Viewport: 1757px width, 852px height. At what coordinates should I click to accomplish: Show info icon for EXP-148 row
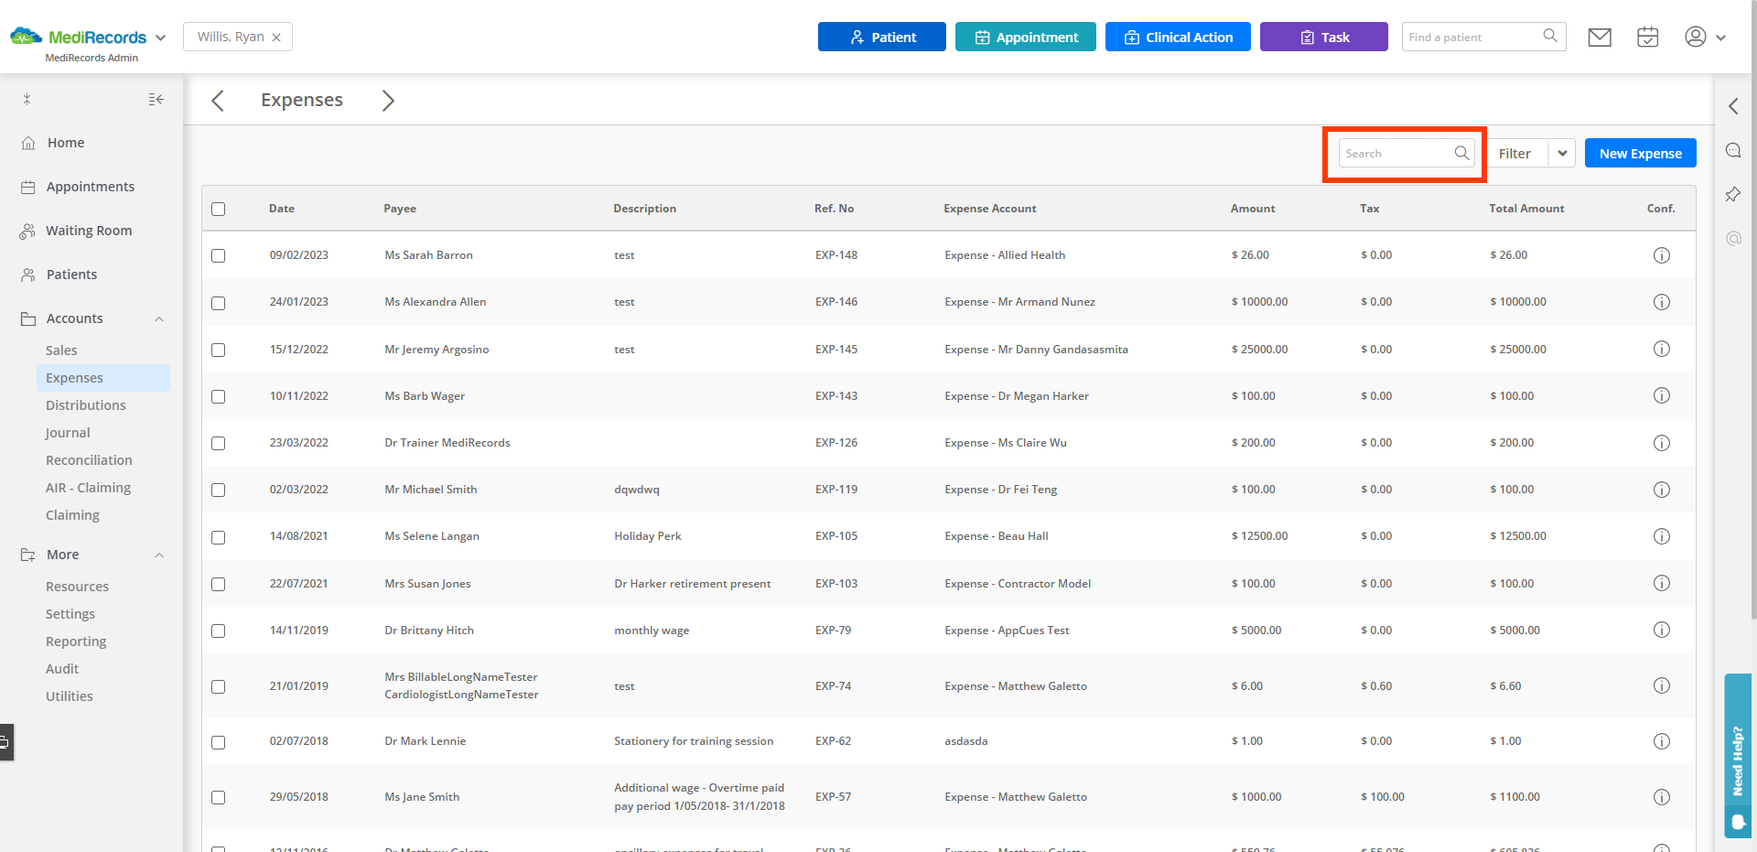(x=1661, y=255)
